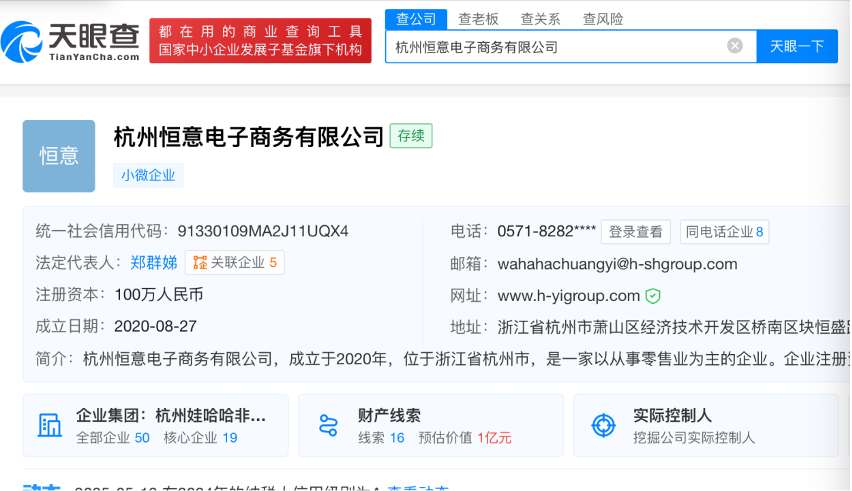
Task: Open 同电话企业 8 list
Action: click(x=724, y=232)
